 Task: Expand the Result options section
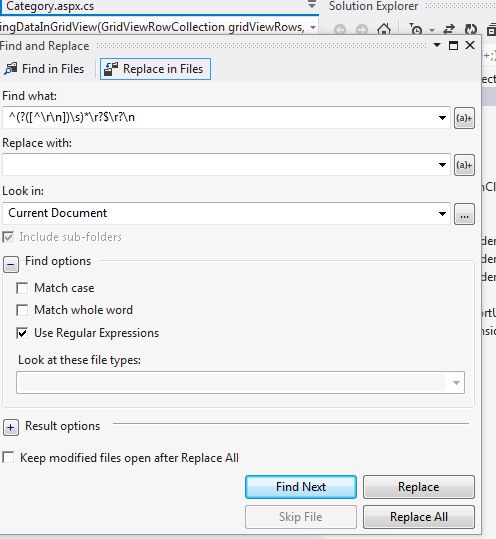click(11, 428)
